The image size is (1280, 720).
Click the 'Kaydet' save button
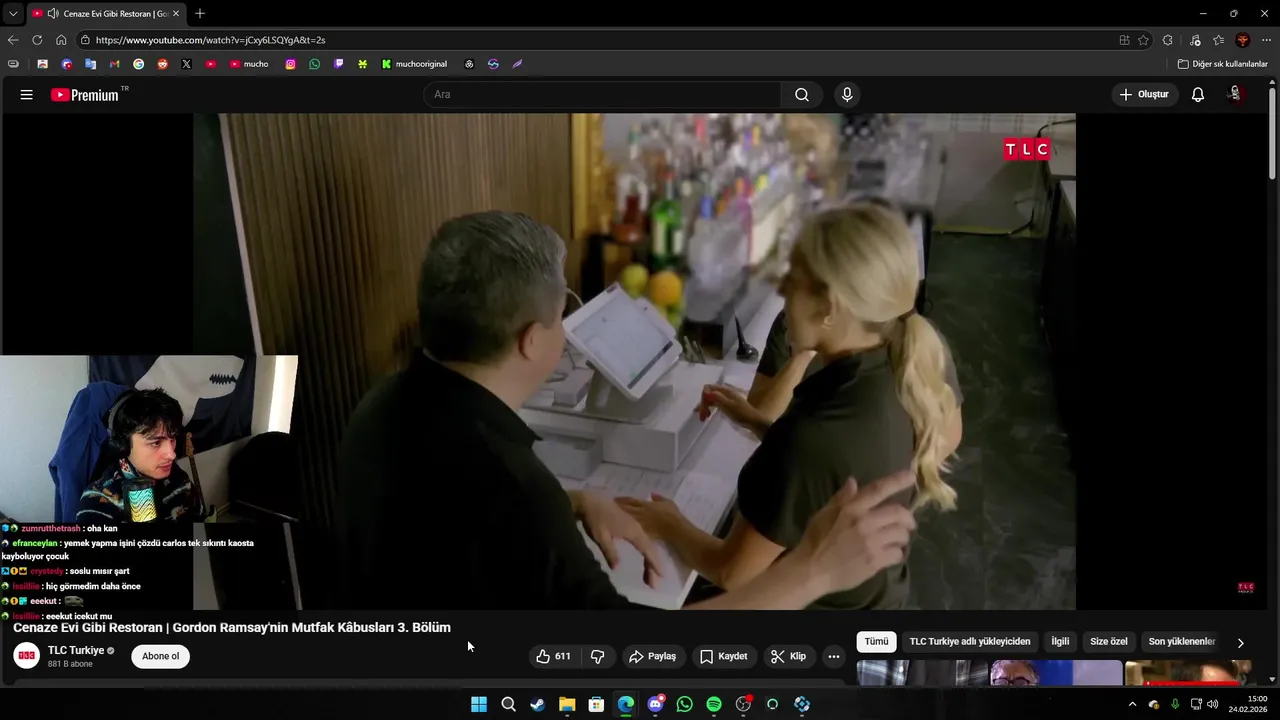point(724,657)
